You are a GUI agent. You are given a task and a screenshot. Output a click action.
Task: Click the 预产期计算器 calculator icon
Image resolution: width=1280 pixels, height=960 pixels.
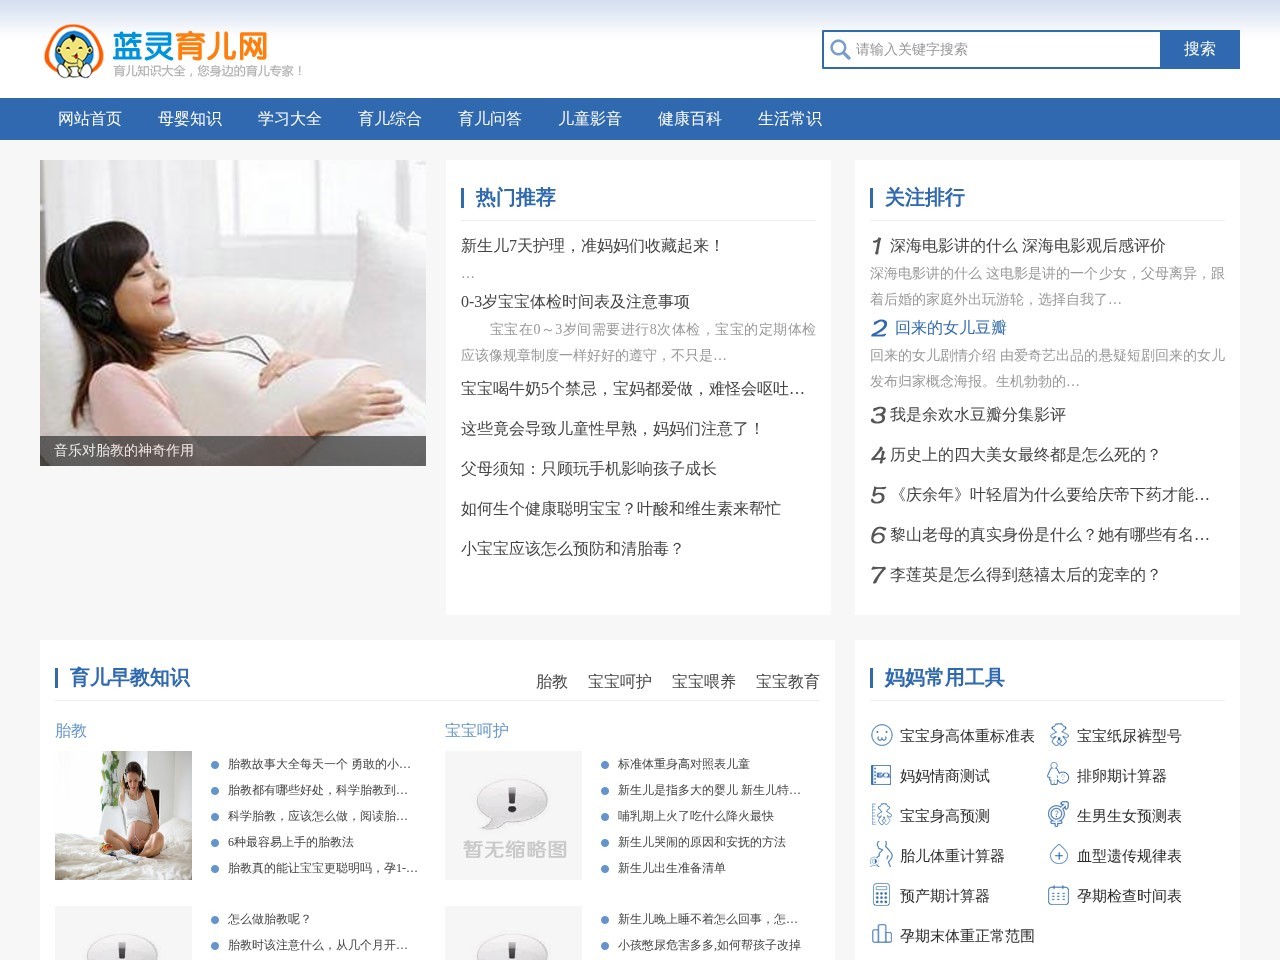tap(881, 895)
